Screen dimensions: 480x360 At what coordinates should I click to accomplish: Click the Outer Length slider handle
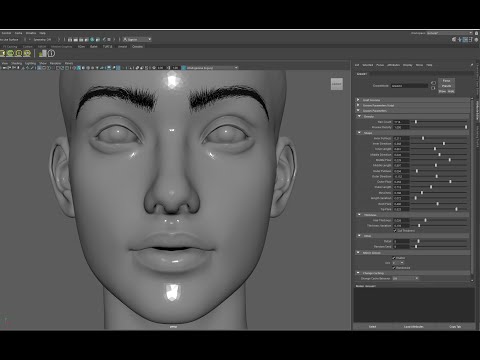(431, 187)
